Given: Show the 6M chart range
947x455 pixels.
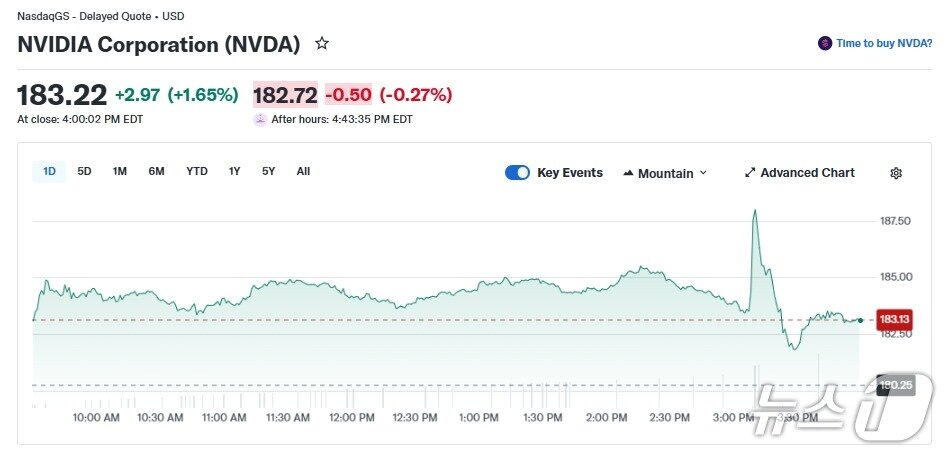Looking at the screenshot, I should pos(156,171).
